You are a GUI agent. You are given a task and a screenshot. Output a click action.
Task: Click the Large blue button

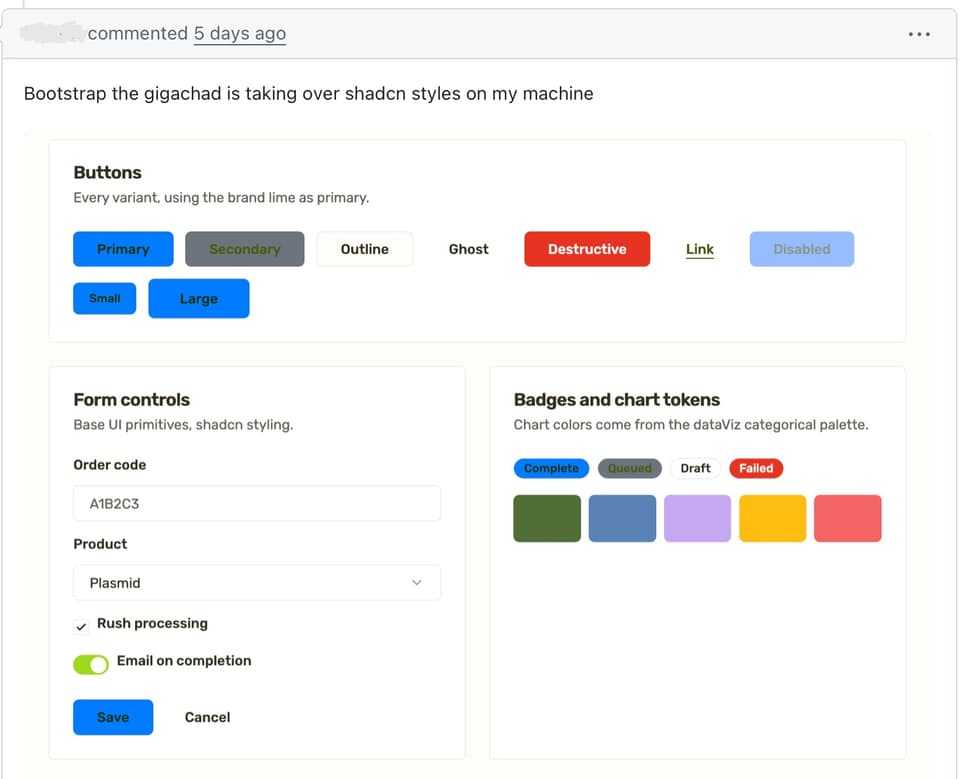[198, 298]
